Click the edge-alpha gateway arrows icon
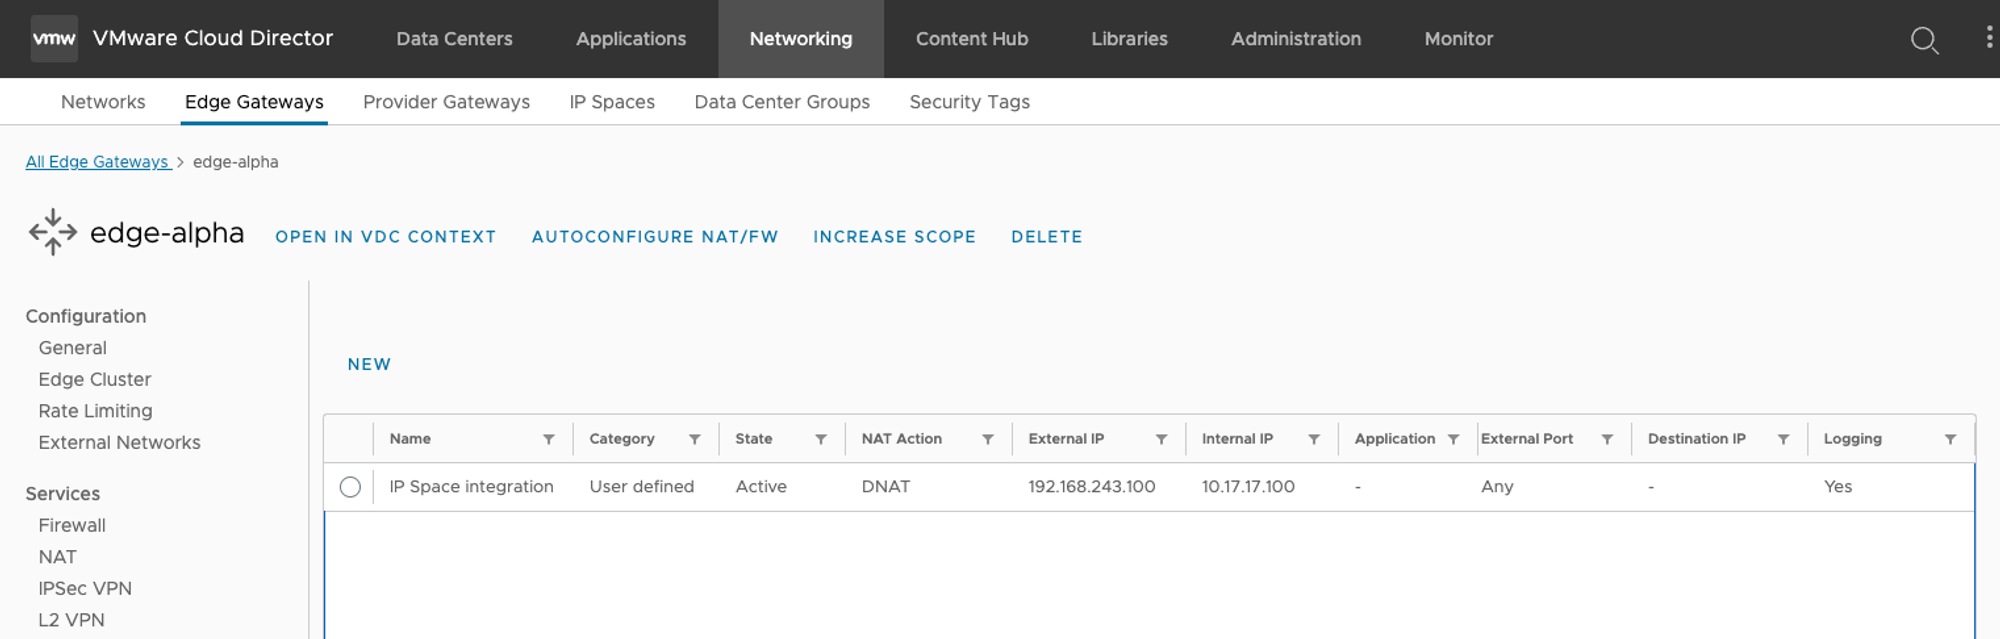2000x639 pixels. click(x=53, y=233)
